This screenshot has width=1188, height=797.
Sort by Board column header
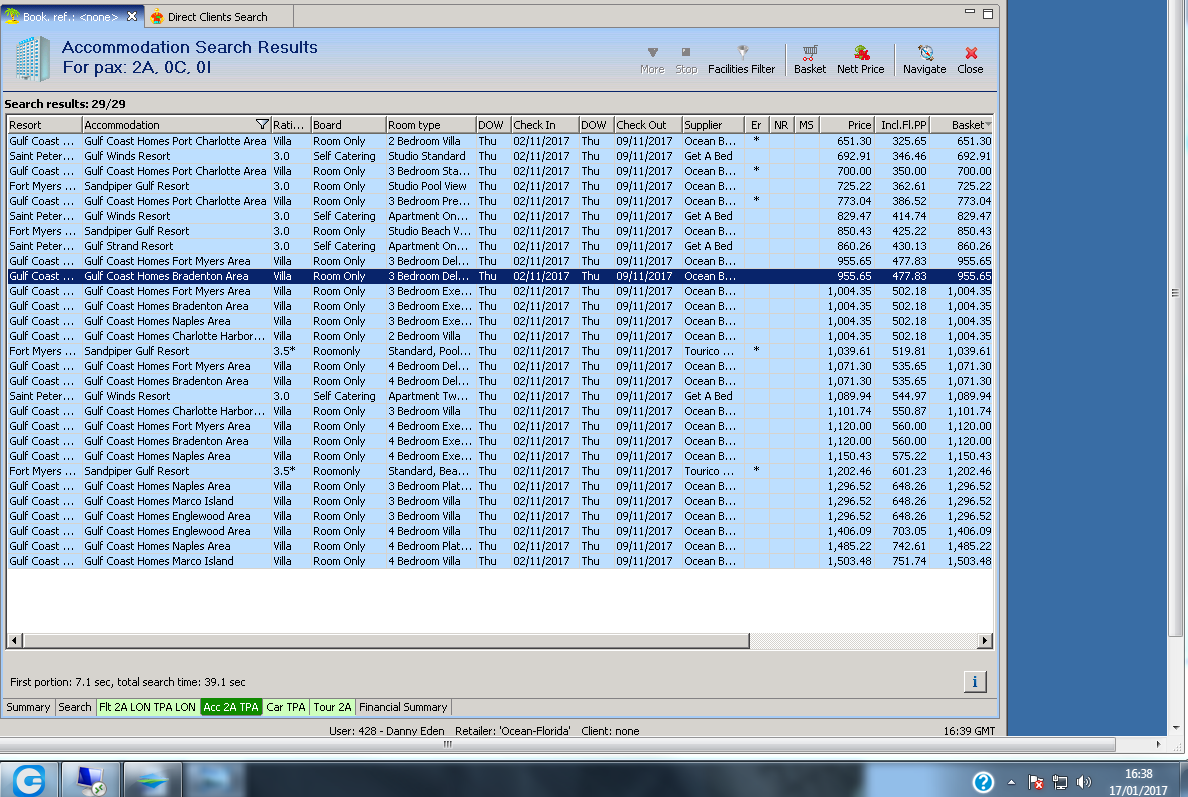(x=348, y=125)
